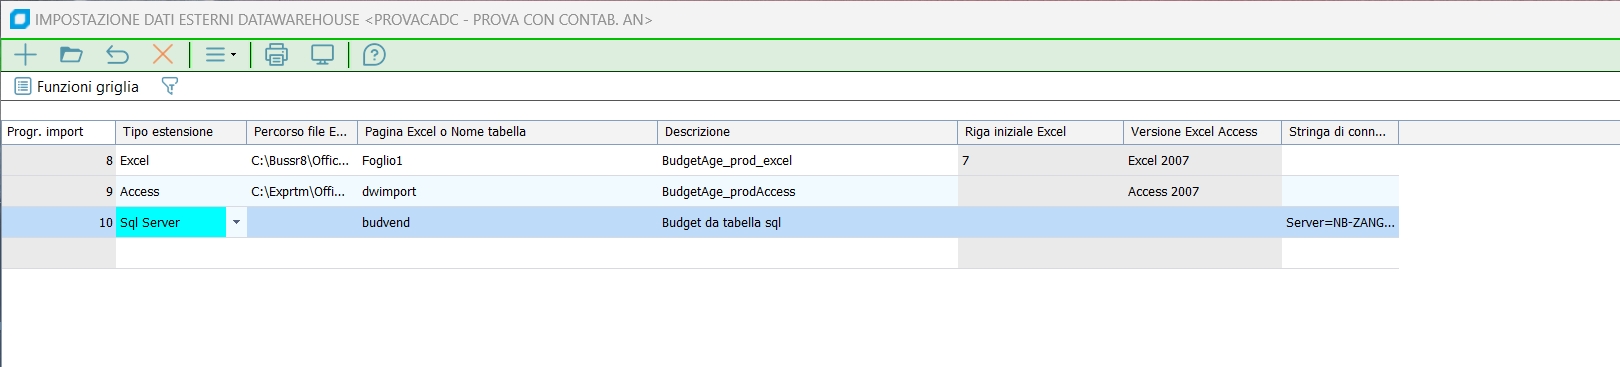Viewport: 1620px width, 367px height.
Task: Delete row with red X icon
Action: pos(163,55)
